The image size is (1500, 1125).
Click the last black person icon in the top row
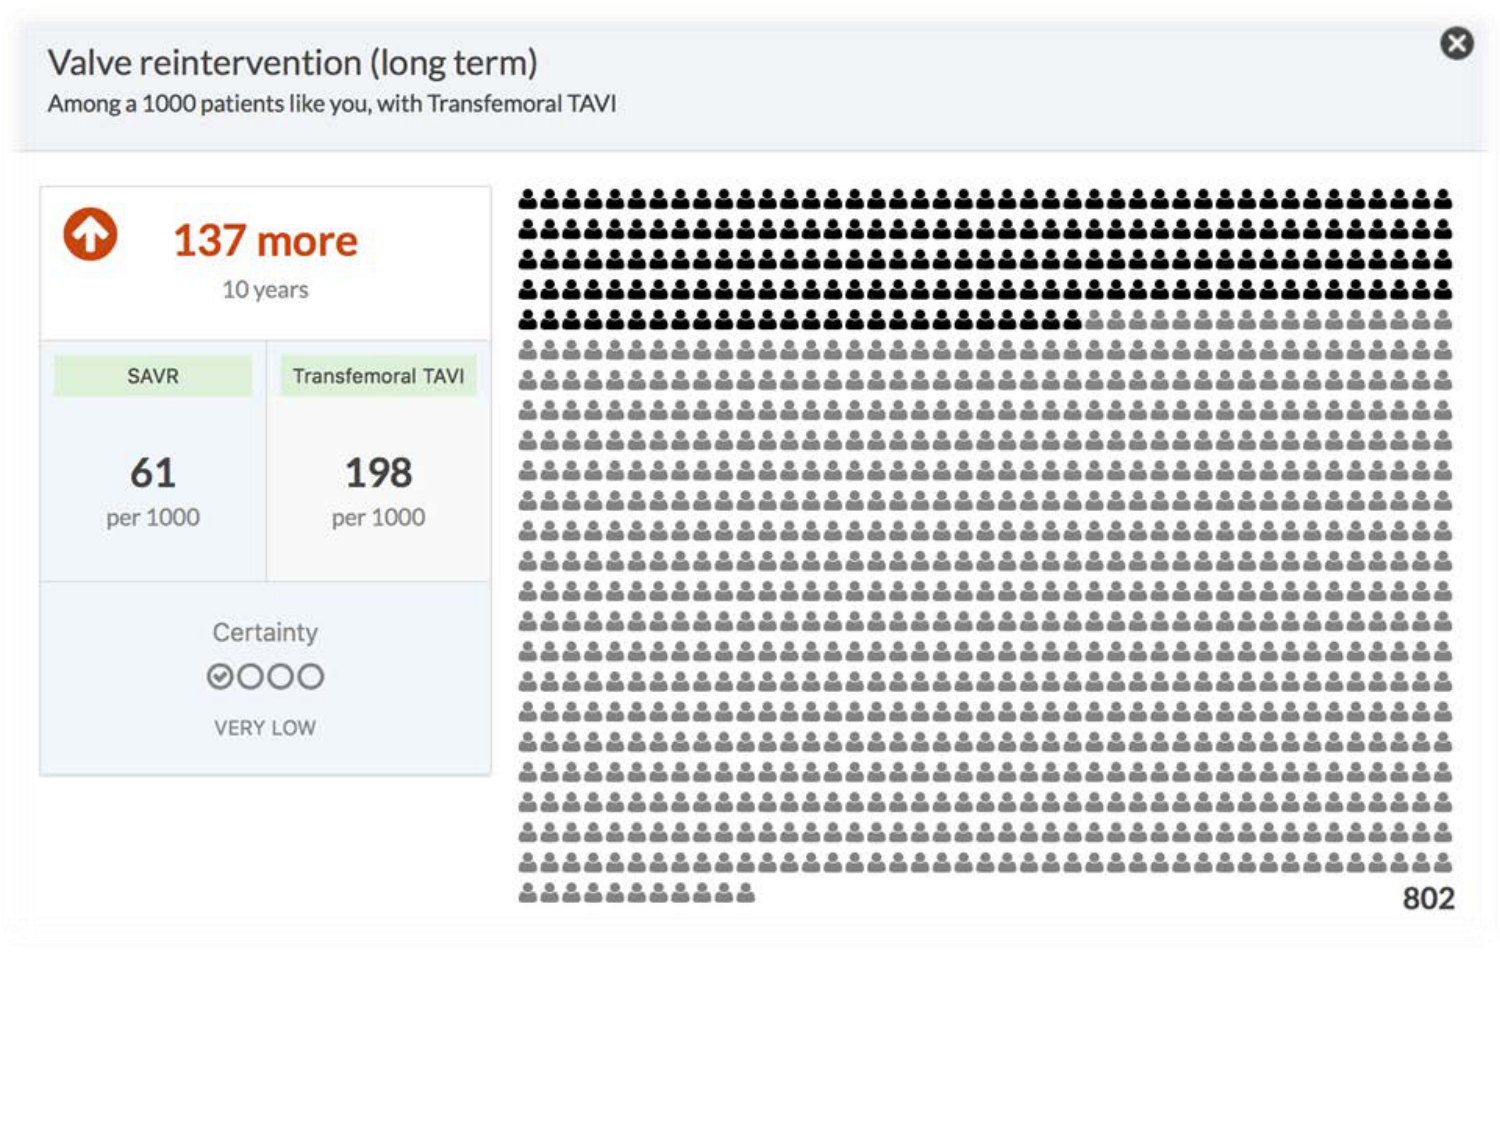point(1442,199)
